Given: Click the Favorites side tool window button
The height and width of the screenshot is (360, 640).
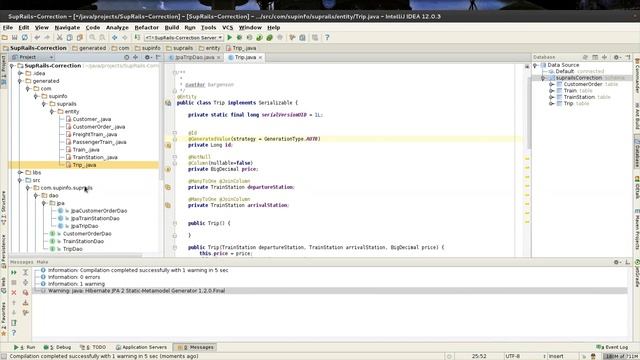Looking at the screenshot, I should click(x=4, y=319).
